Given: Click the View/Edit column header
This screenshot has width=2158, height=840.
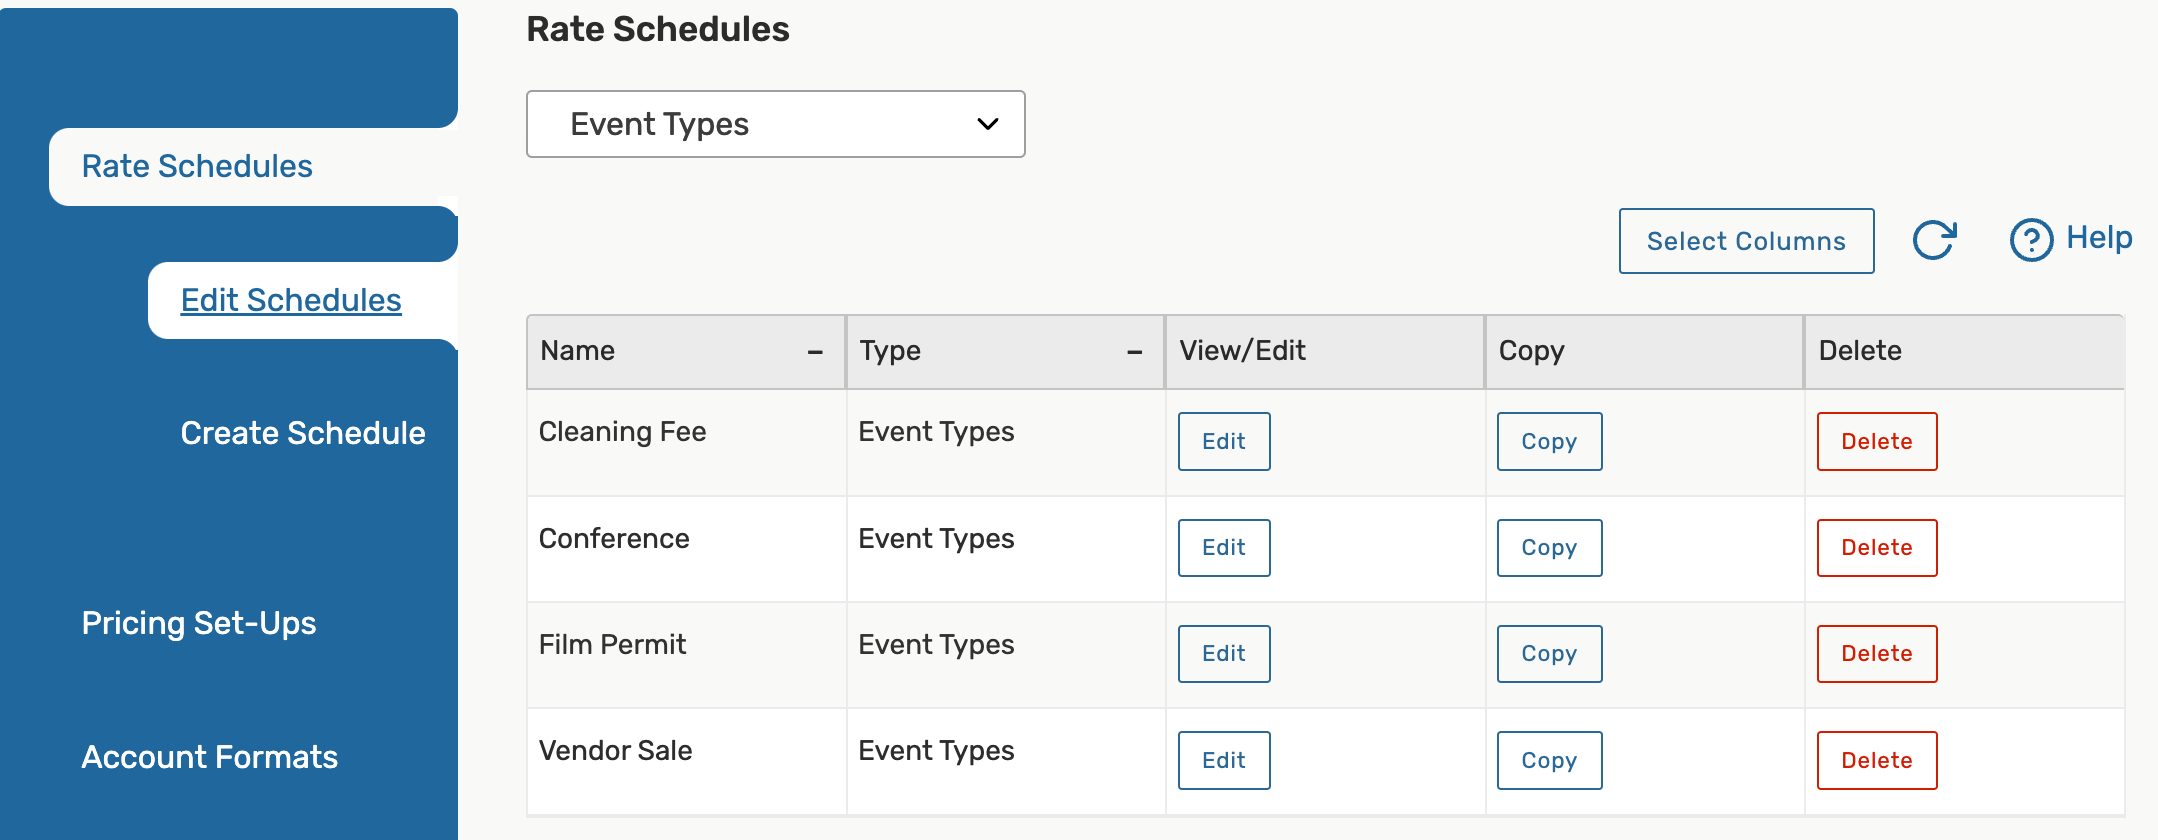Looking at the screenshot, I should click(x=1242, y=351).
